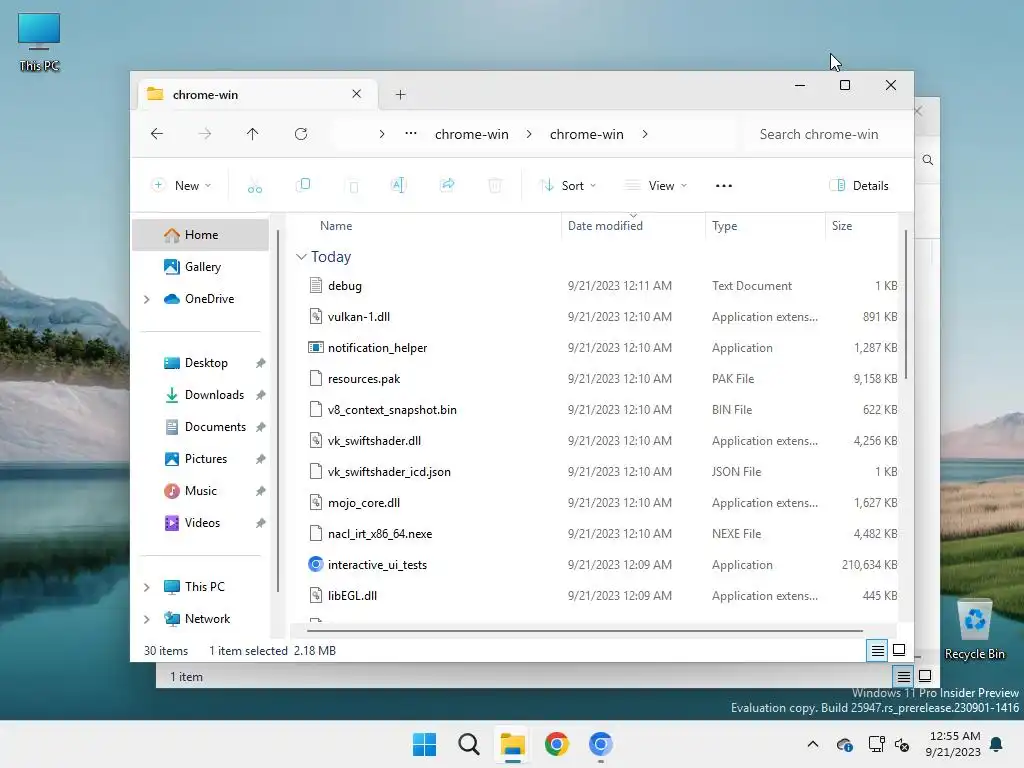The image size is (1024, 768).
Task: Show hidden tray icons chevron
Action: pos(812,744)
